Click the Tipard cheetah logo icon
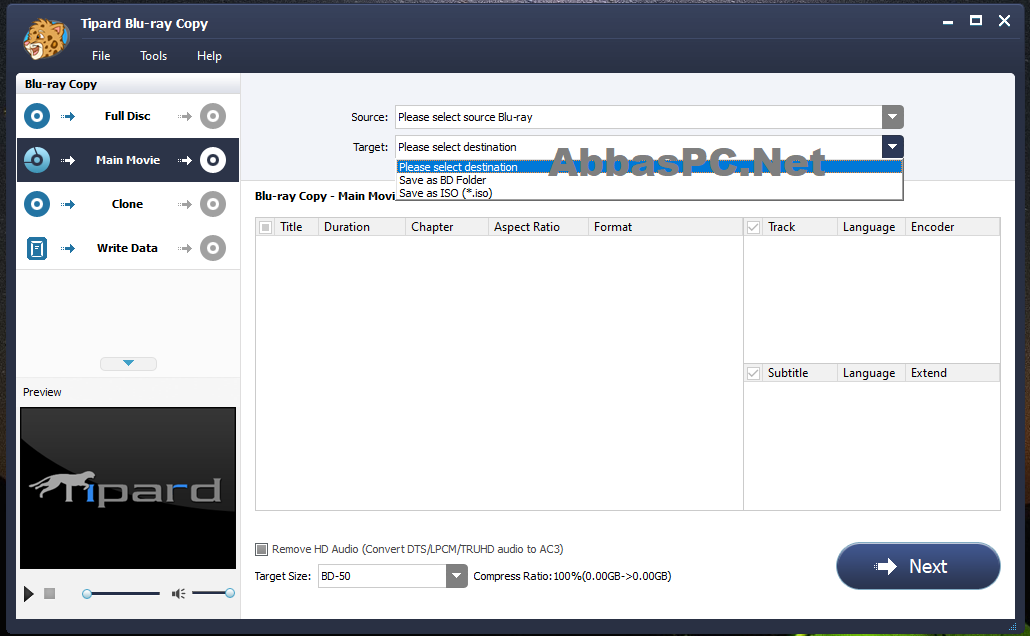1030x636 pixels. (46, 38)
